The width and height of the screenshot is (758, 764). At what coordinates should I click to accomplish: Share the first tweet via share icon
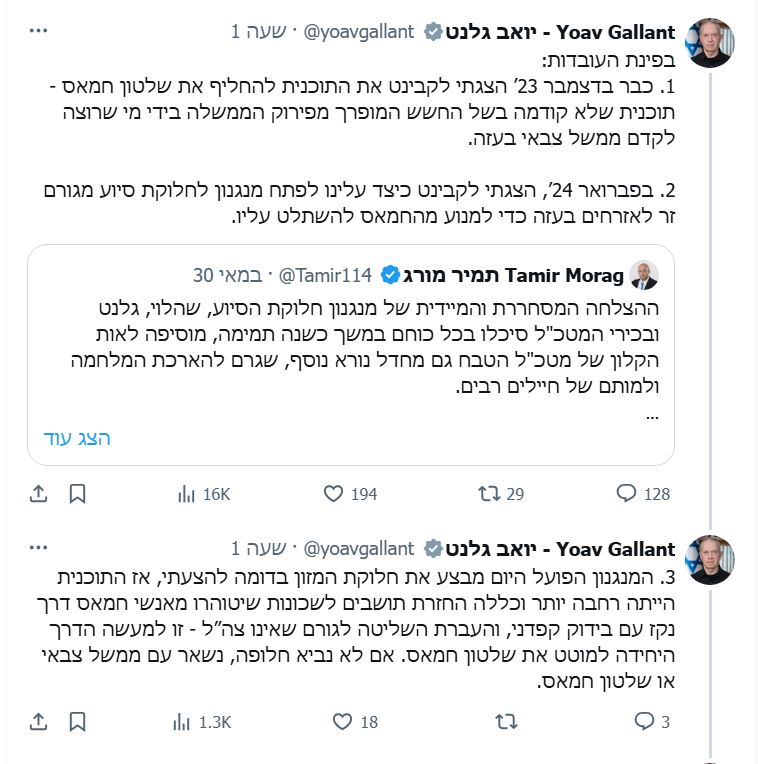[x=38, y=493]
